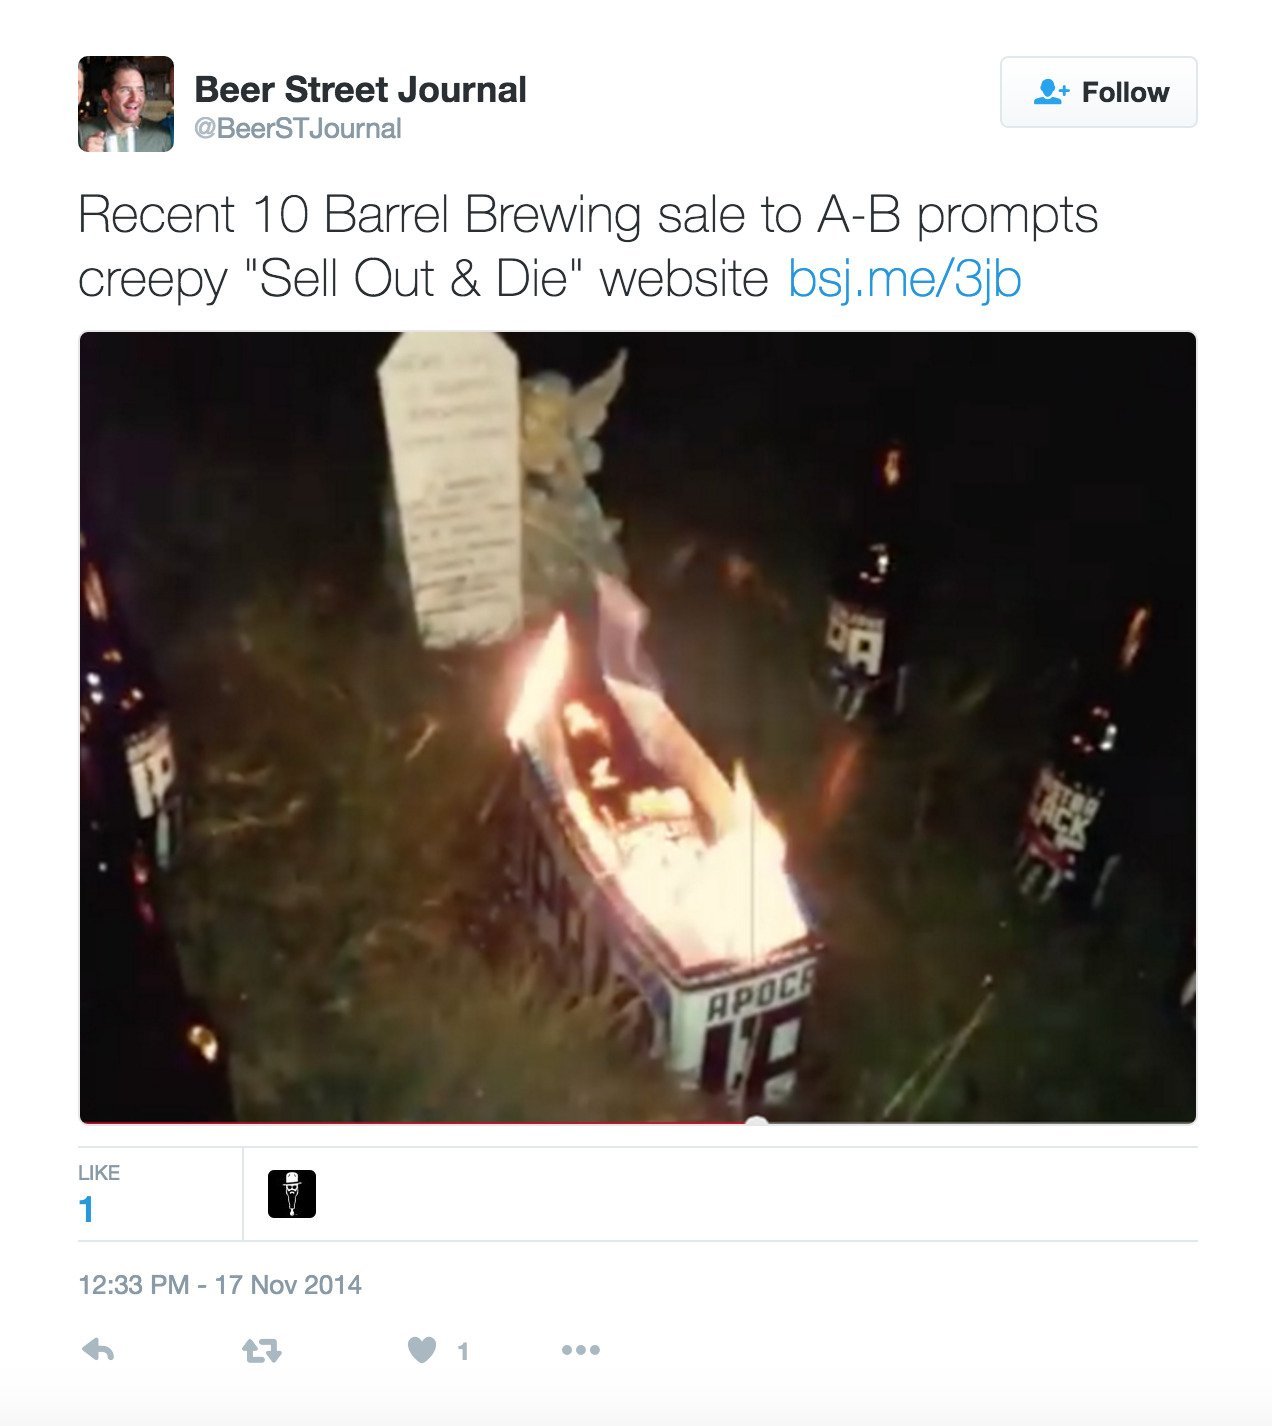Like the tweet with the heart icon
This screenshot has height=1426, width=1272.
pos(422,1351)
